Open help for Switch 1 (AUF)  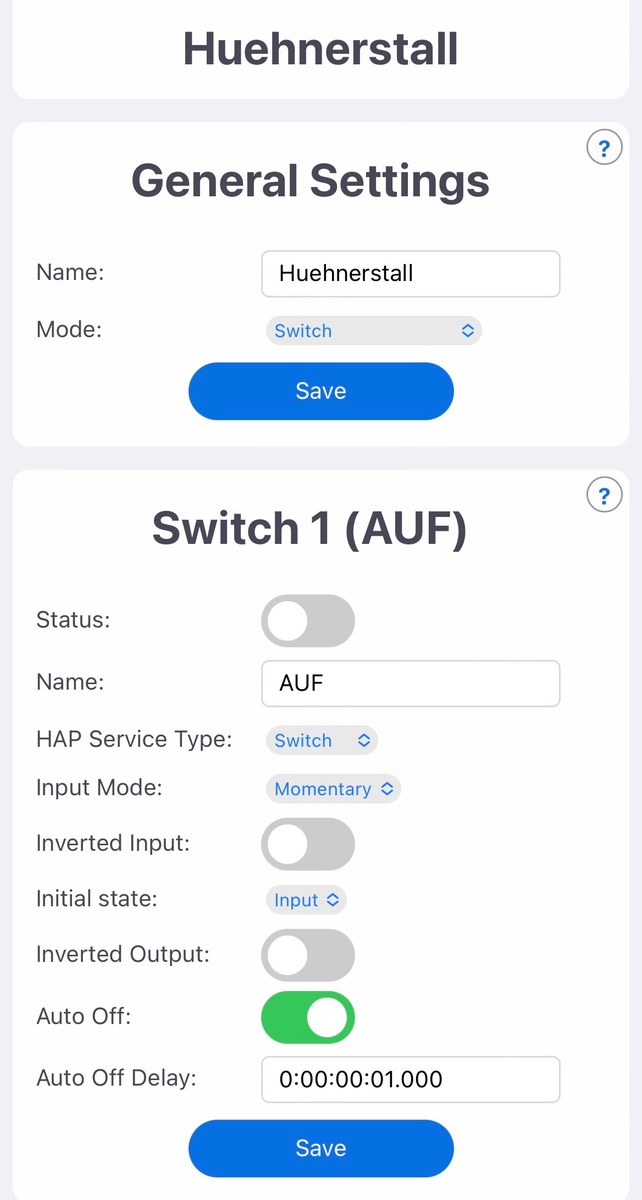pos(603,495)
